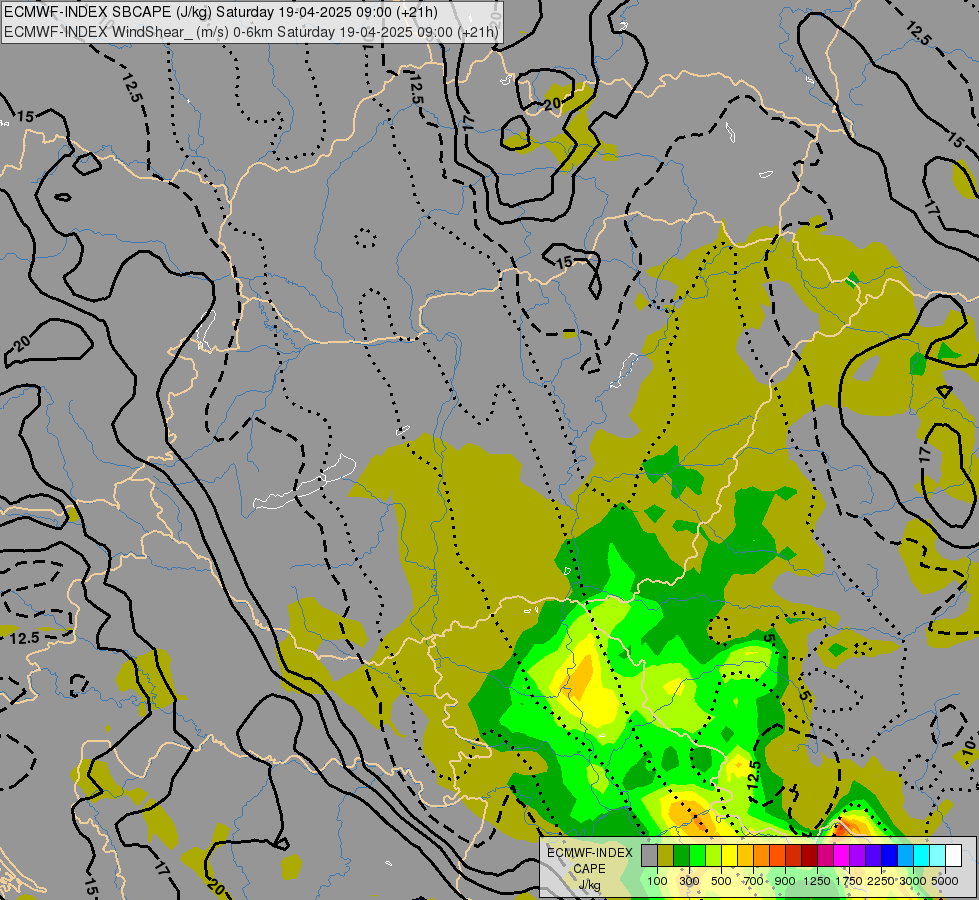979x900 pixels.
Task: Click the 300 value in the legend
Action: click(689, 881)
